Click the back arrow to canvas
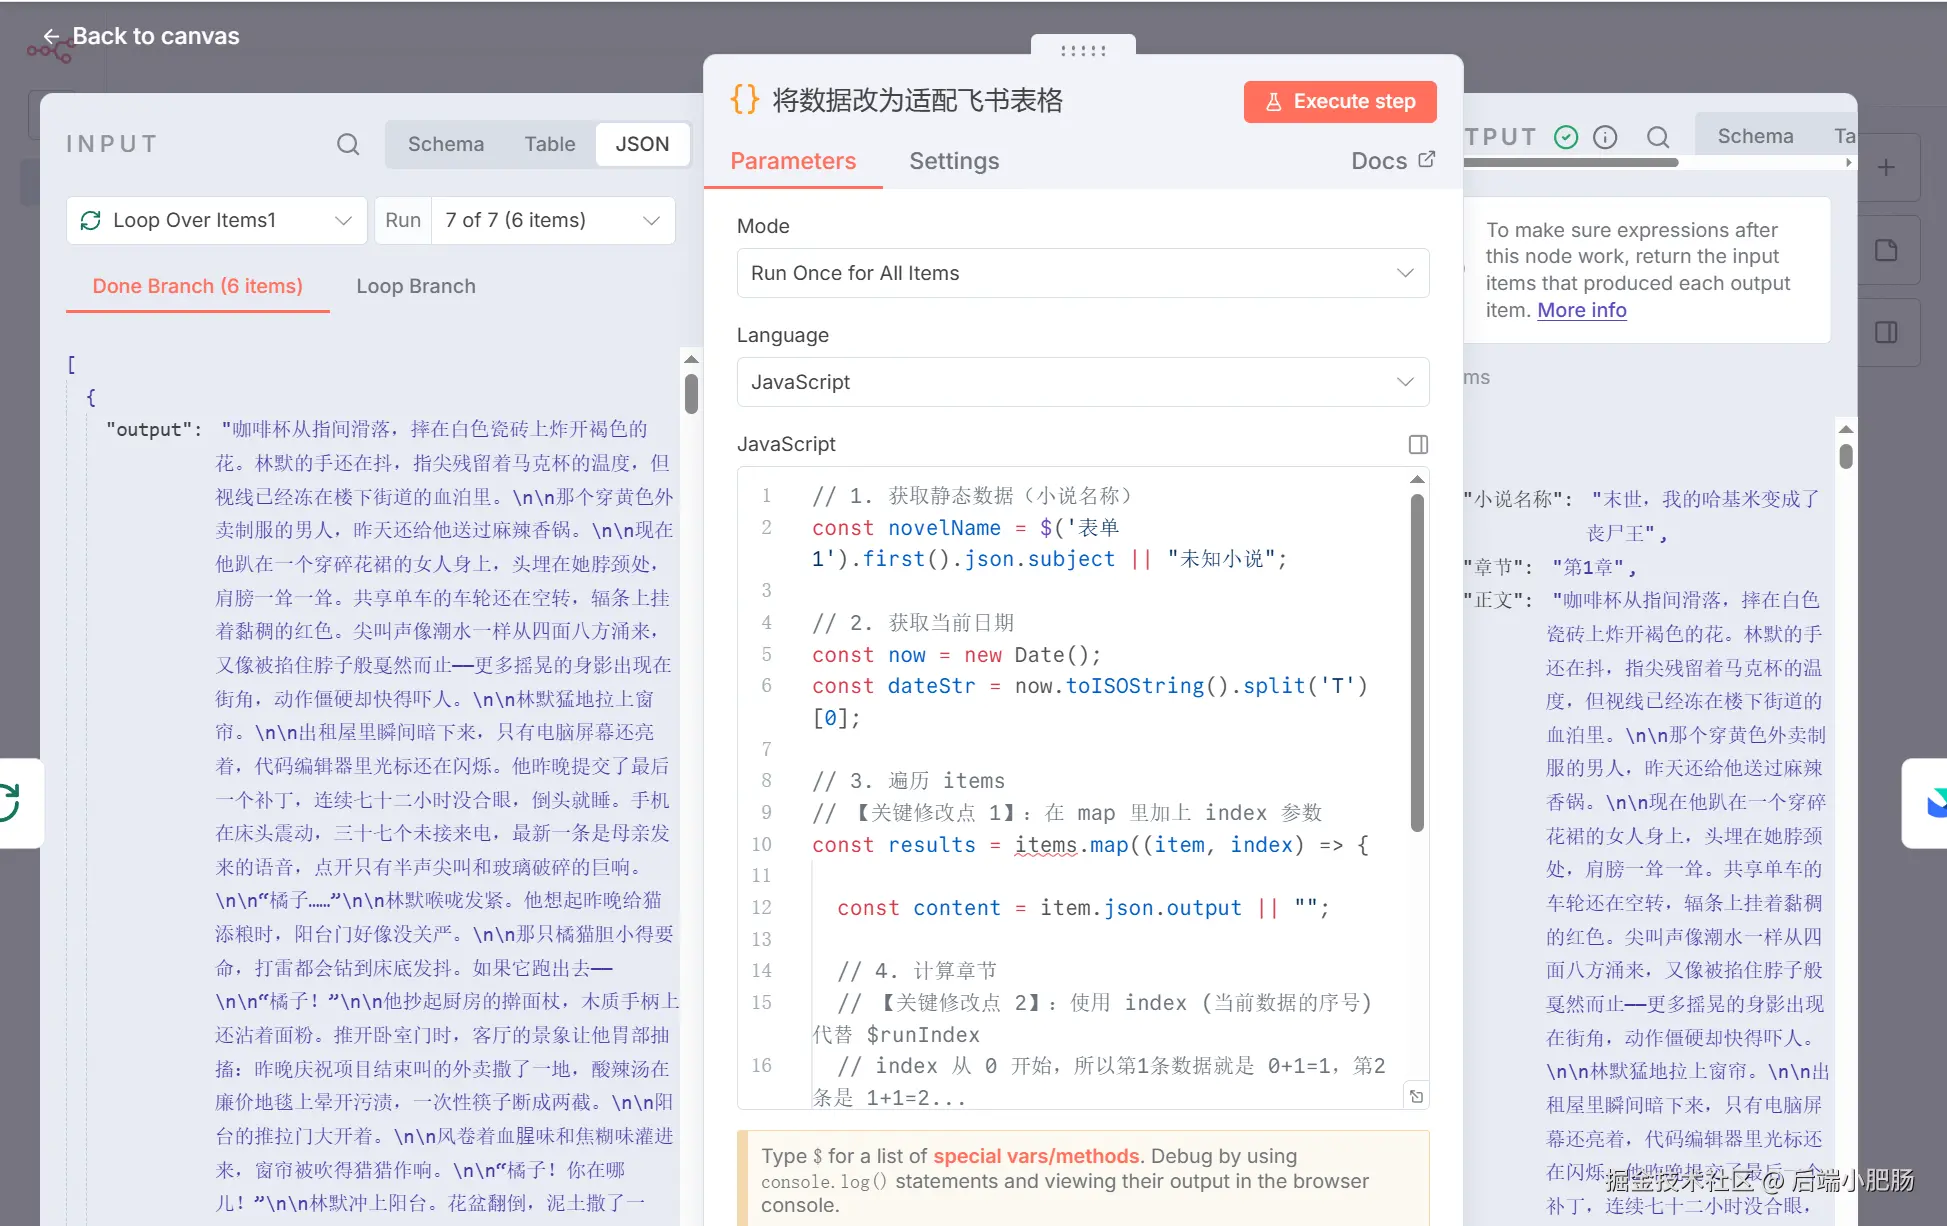 tap(51, 37)
